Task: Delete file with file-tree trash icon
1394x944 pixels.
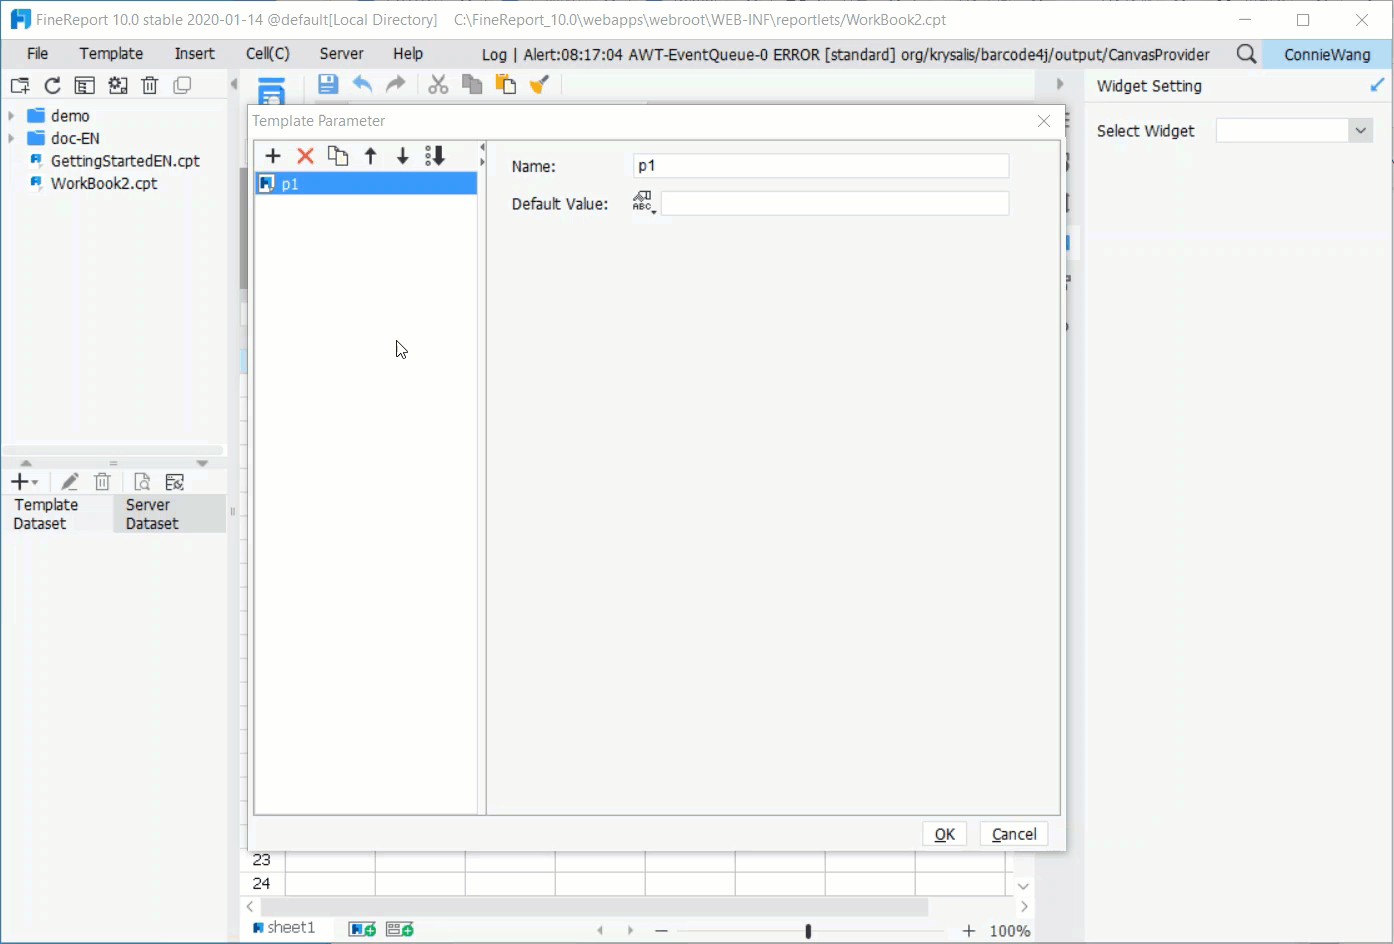Action: [x=150, y=86]
